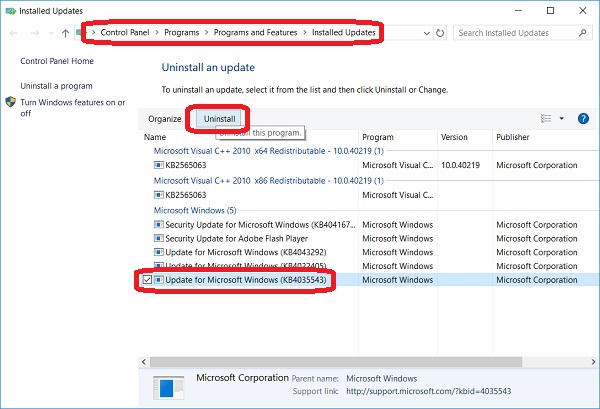This screenshot has height=409, width=600.
Task: Sort by the Version column header
Action: point(454,137)
